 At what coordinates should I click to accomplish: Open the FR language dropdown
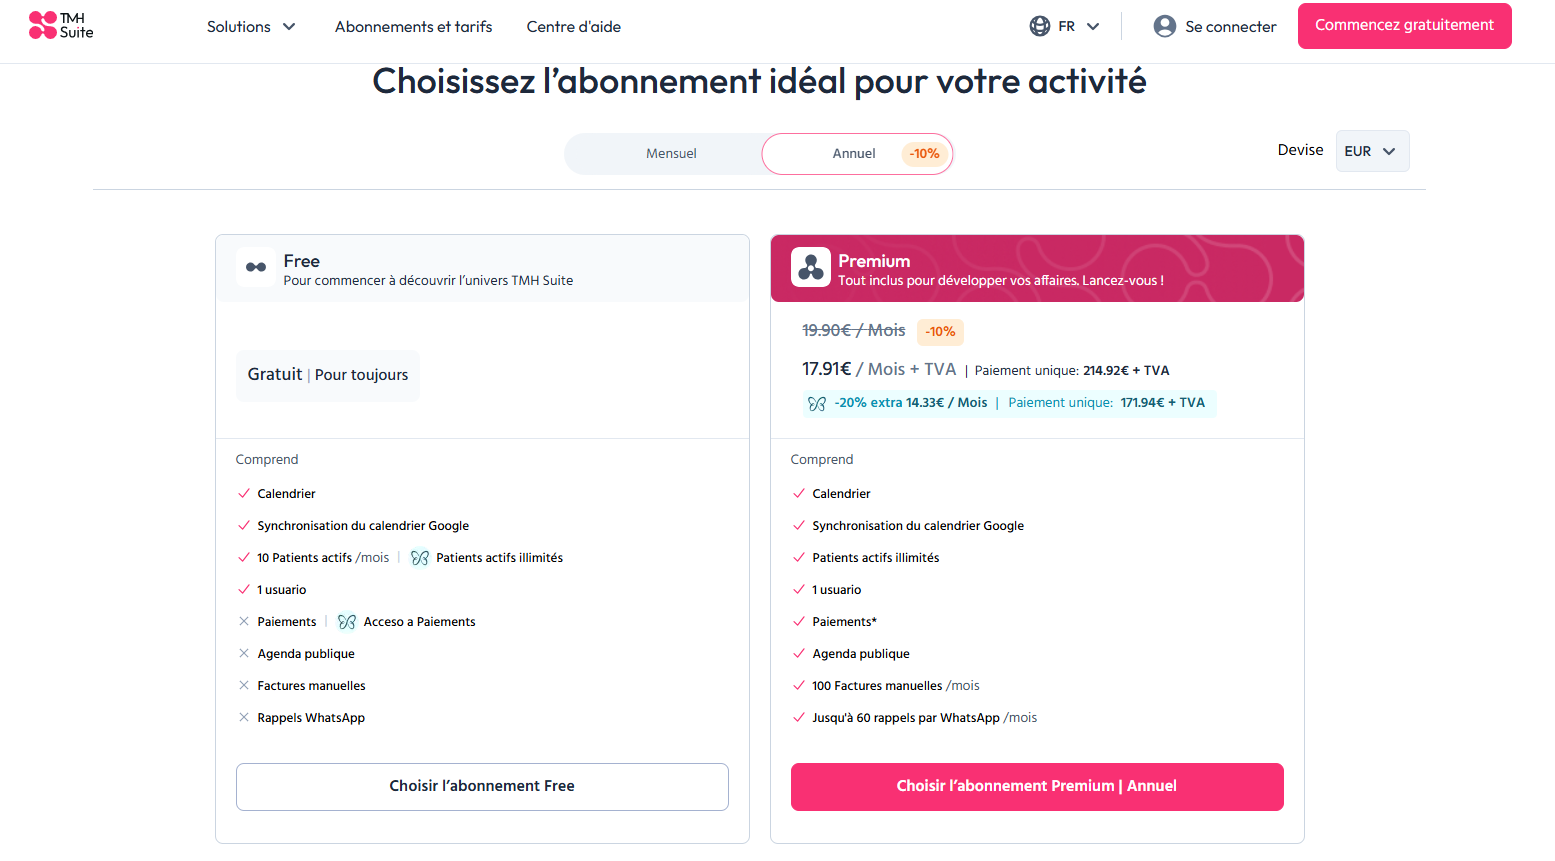point(1065,26)
